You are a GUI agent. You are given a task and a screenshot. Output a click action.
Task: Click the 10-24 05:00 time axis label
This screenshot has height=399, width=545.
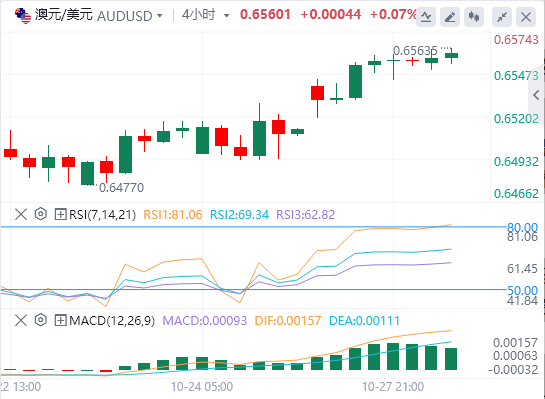(x=202, y=386)
